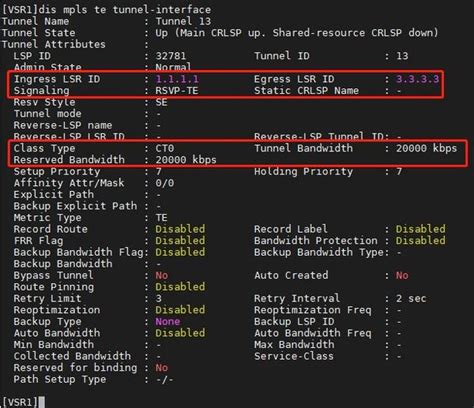Click the Reserved for binding No value
Viewport: 474px width, 408px height.
162,368
